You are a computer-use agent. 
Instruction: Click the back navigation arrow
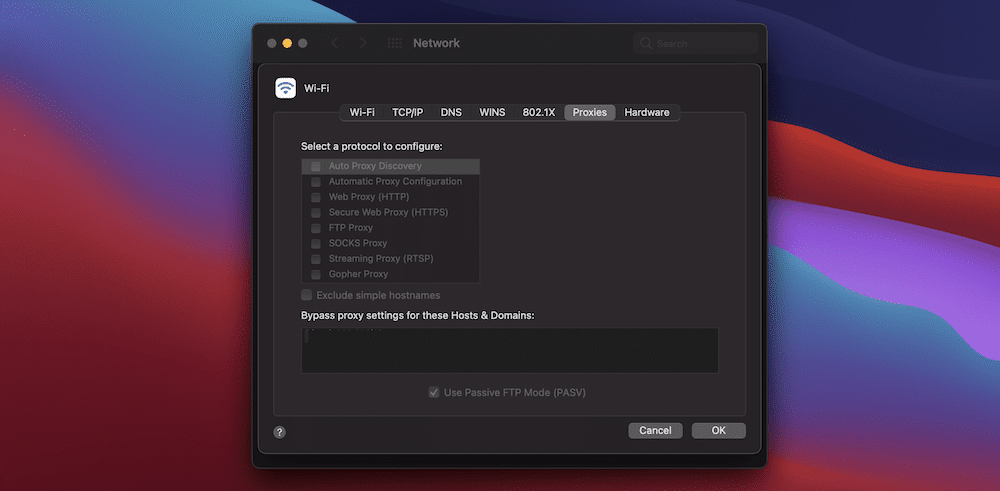(x=334, y=43)
